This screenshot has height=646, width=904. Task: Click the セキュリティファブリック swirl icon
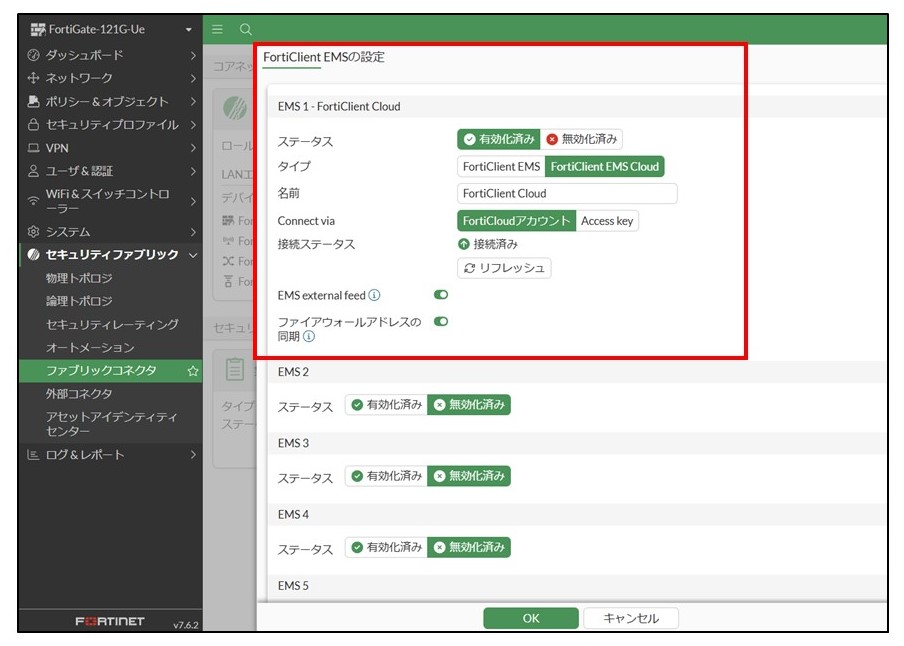point(33,254)
